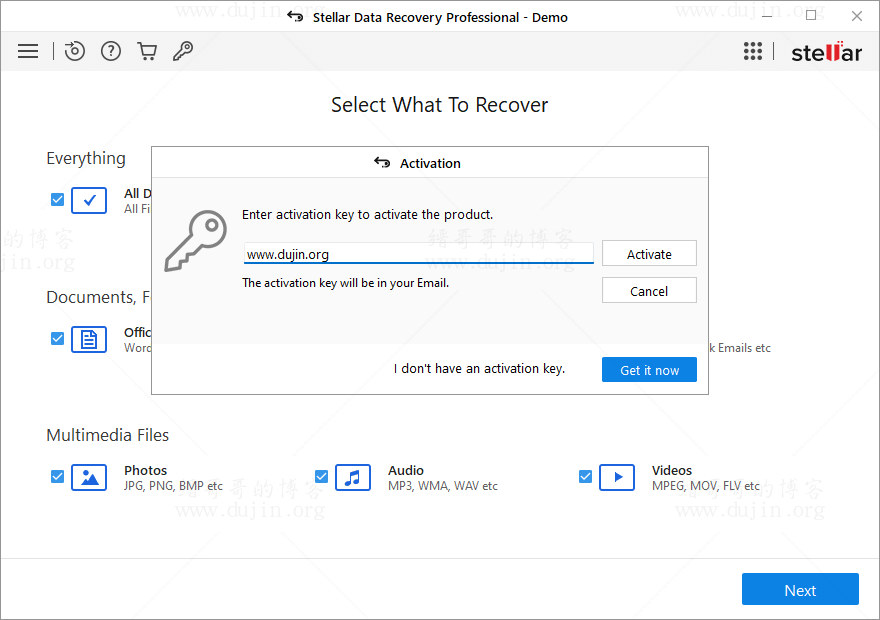Open the help question mark icon
Viewport: 880px width, 620px height.
111,51
